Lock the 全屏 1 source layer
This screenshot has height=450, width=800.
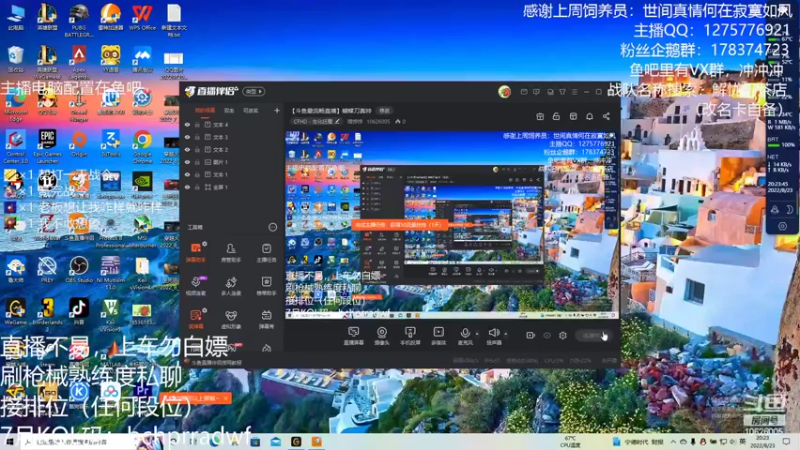click(x=197, y=187)
